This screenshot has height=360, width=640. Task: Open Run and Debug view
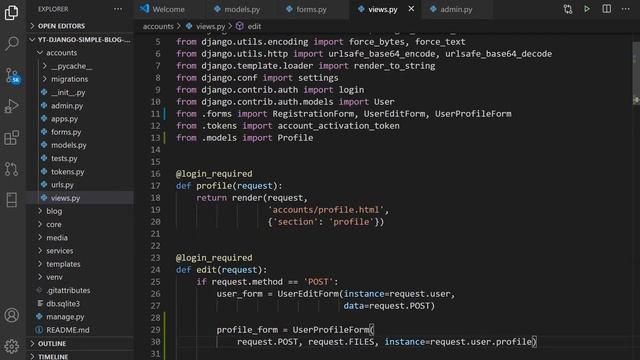point(11,106)
